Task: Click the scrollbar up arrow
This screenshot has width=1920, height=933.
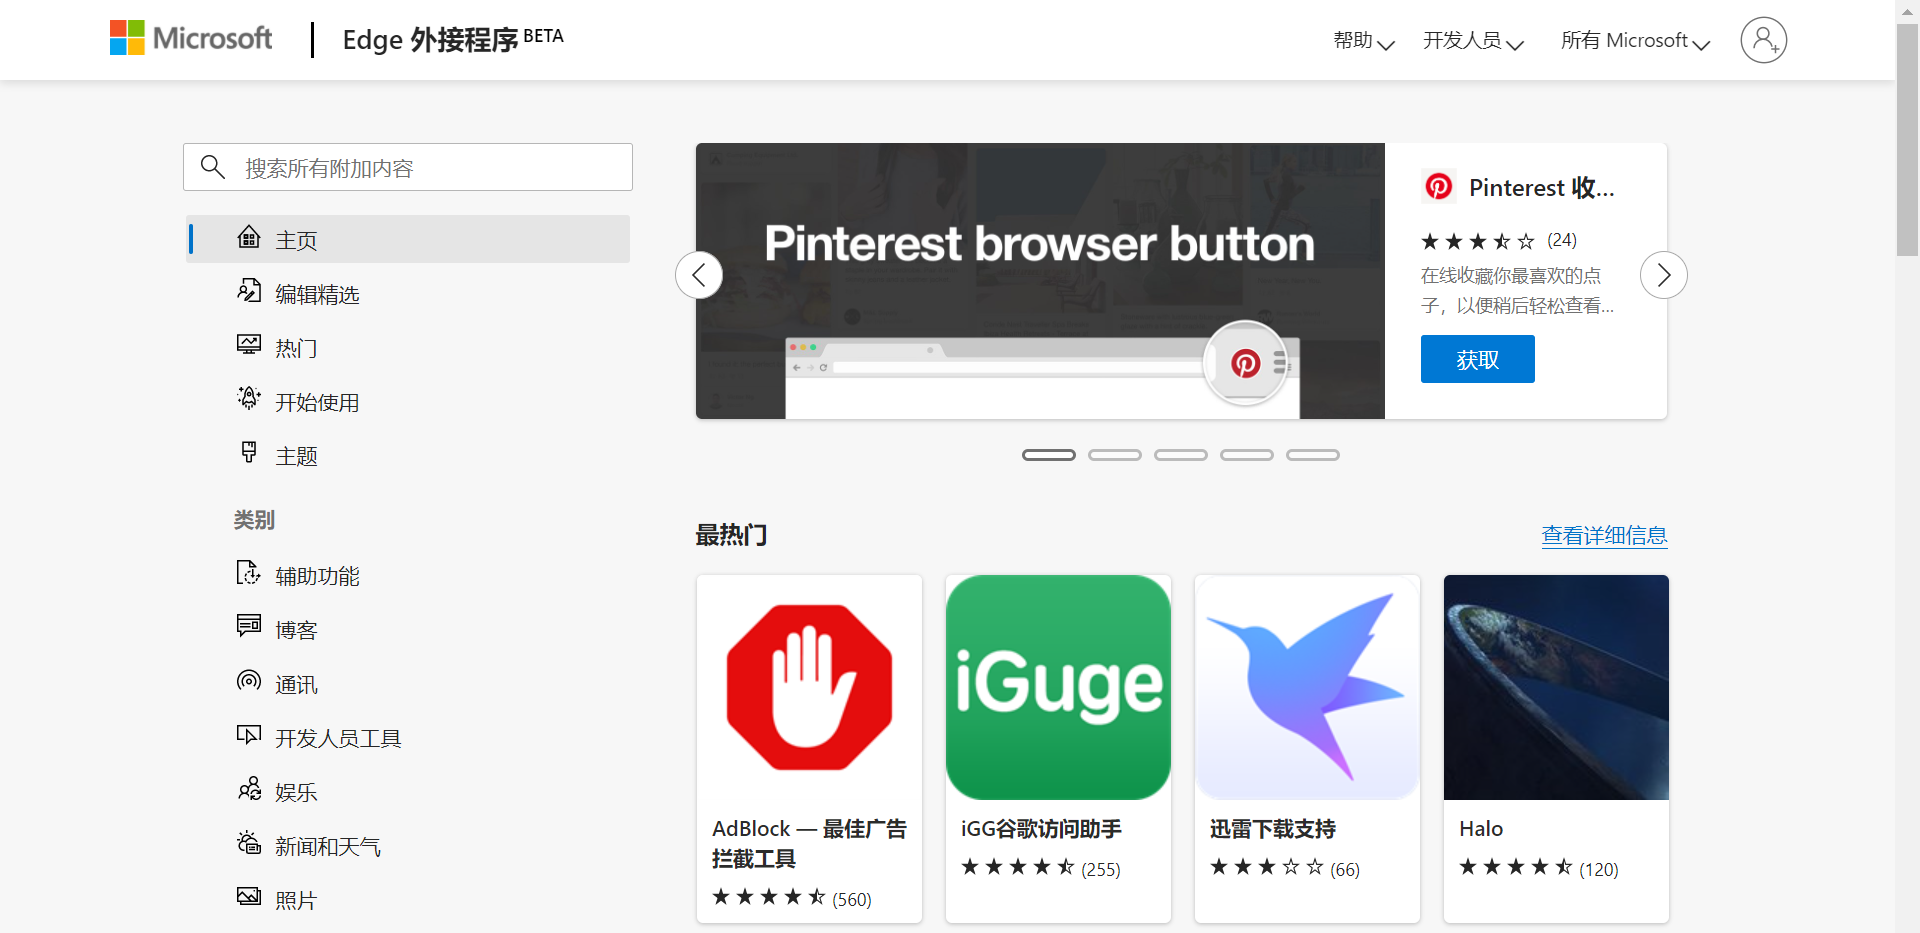Action: pyautogui.click(x=1907, y=10)
